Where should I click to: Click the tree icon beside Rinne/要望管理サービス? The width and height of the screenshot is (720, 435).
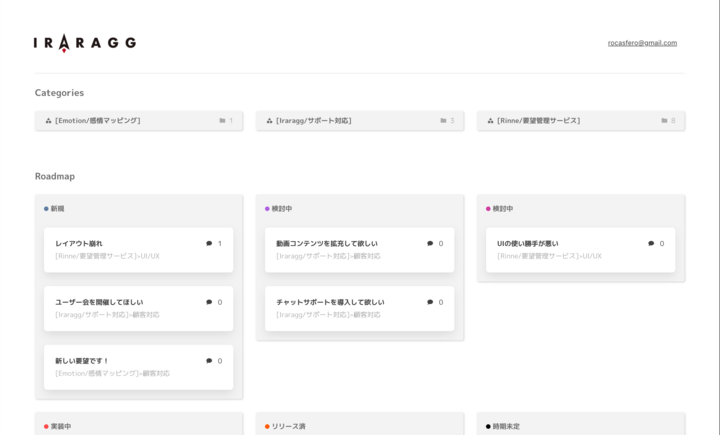coord(490,121)
